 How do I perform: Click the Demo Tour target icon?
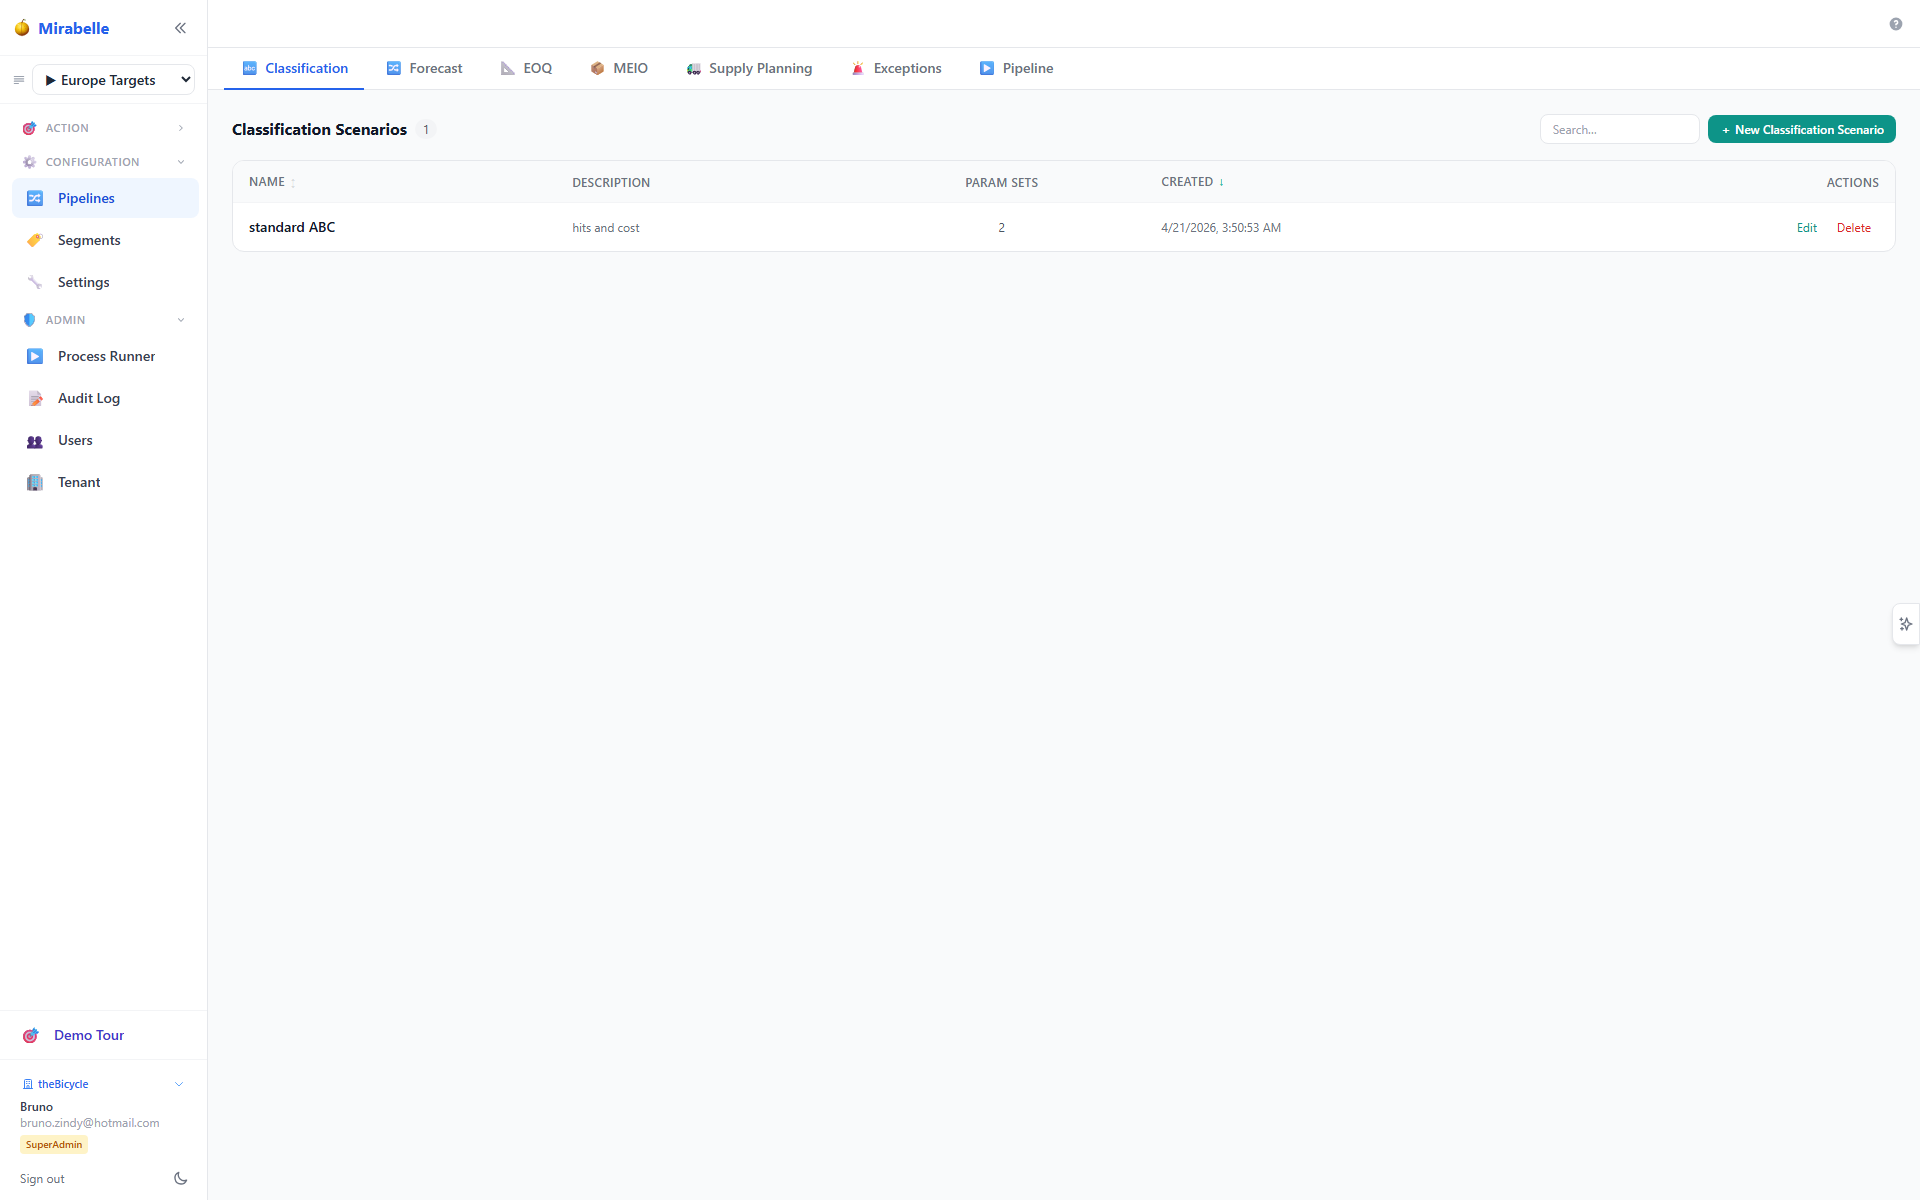31,1035
